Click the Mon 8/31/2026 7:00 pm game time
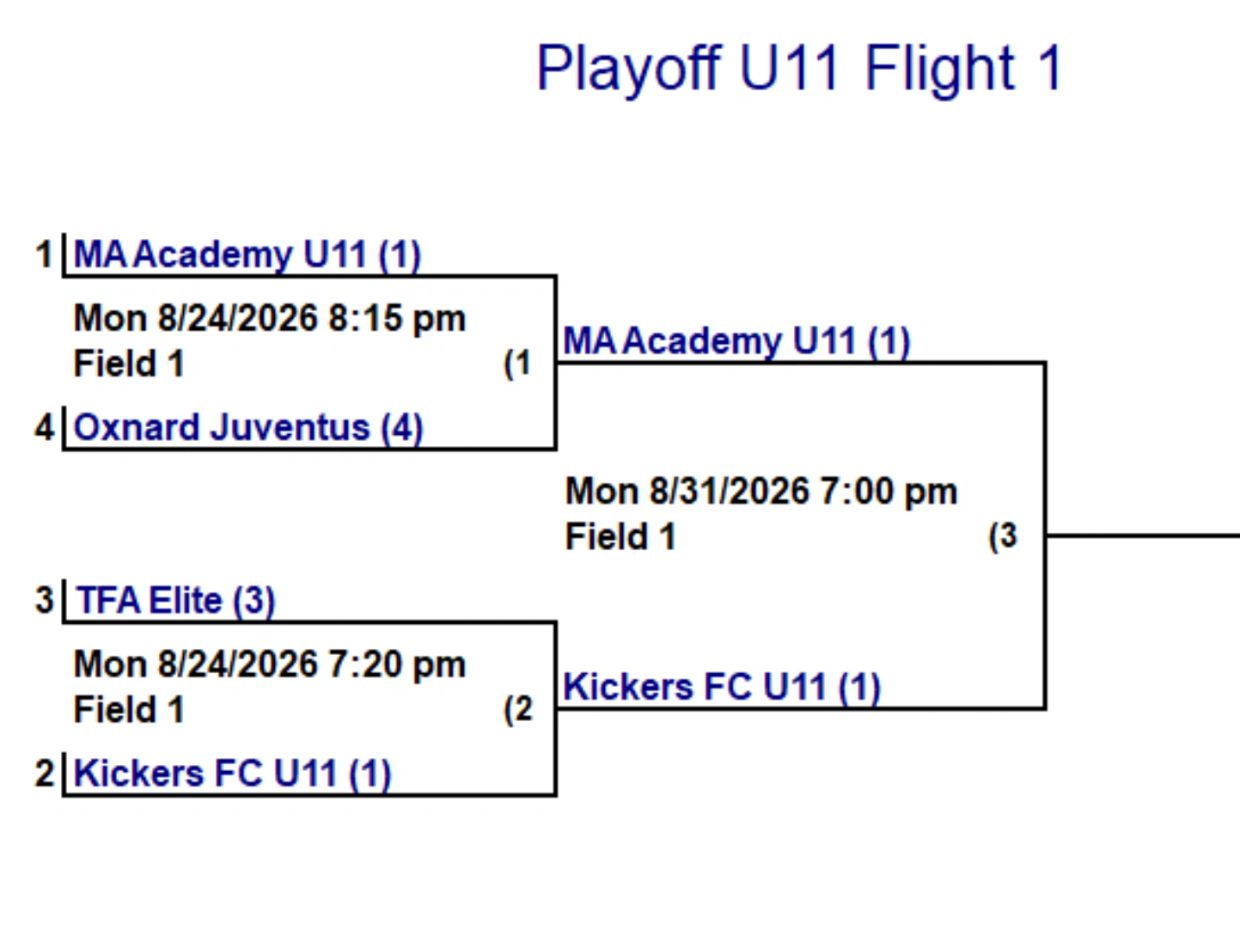 tap(761, 491)
